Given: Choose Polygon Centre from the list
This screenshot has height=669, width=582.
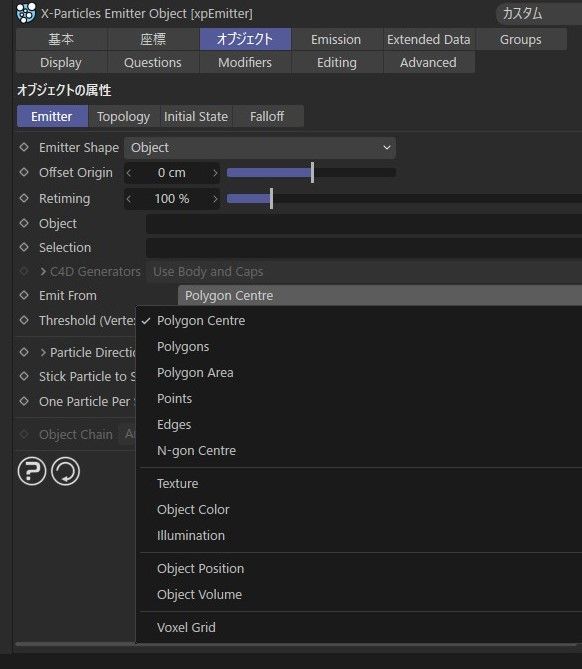Looking at the screenshot, I should [359, 320].
